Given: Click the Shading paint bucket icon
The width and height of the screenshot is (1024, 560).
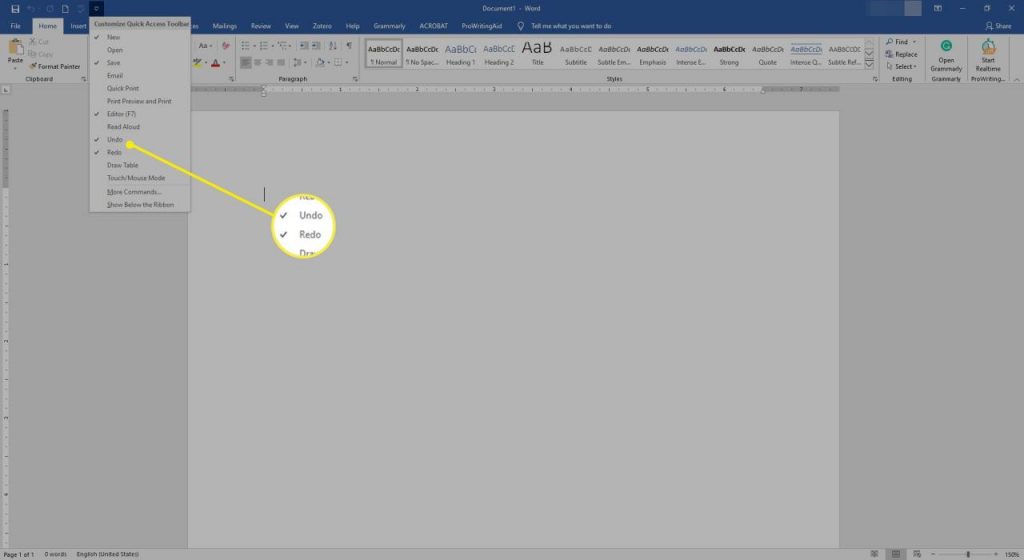Looking at the screenshot, I should (319, 63).
